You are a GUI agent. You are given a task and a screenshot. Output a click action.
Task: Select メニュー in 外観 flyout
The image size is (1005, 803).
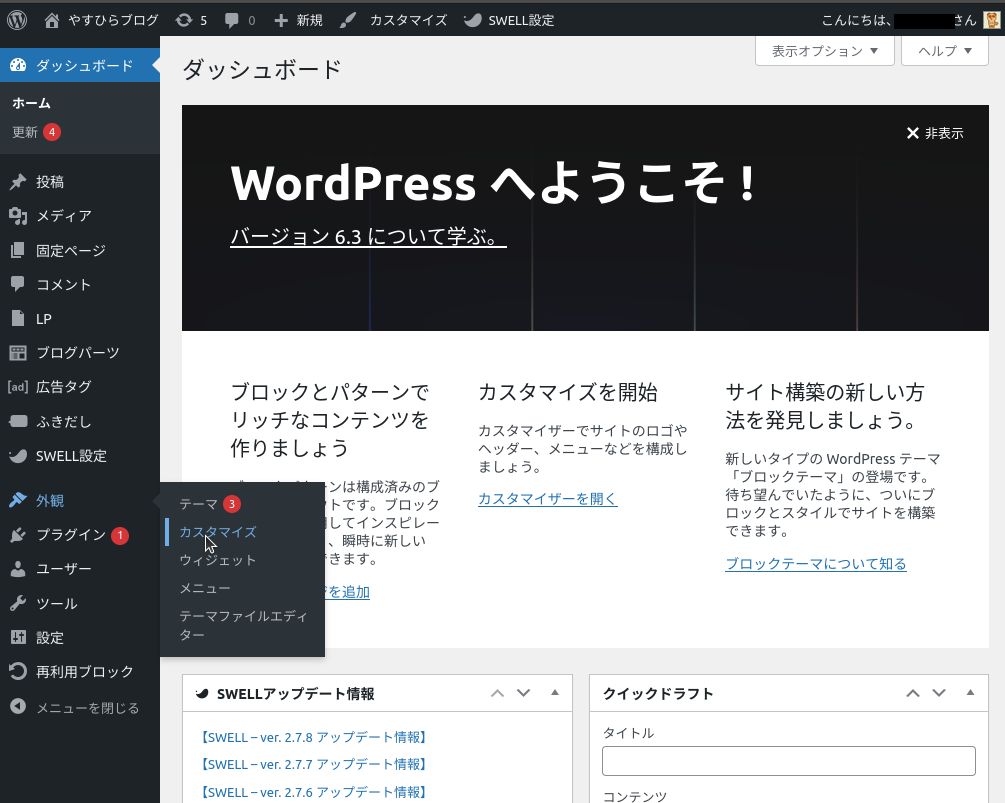(x=205, y=588)
